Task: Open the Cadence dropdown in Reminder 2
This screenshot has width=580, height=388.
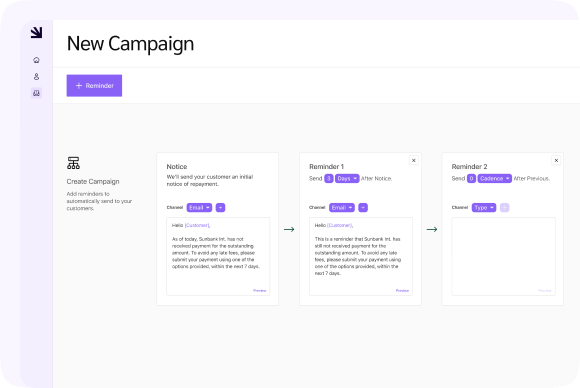Action: pyautogui.click(x=495, y=179)
